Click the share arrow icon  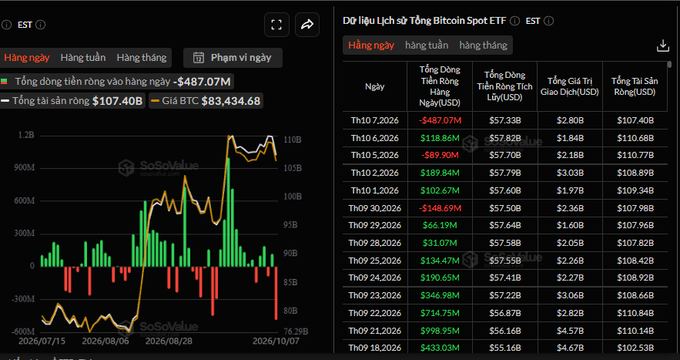(307, 25)
